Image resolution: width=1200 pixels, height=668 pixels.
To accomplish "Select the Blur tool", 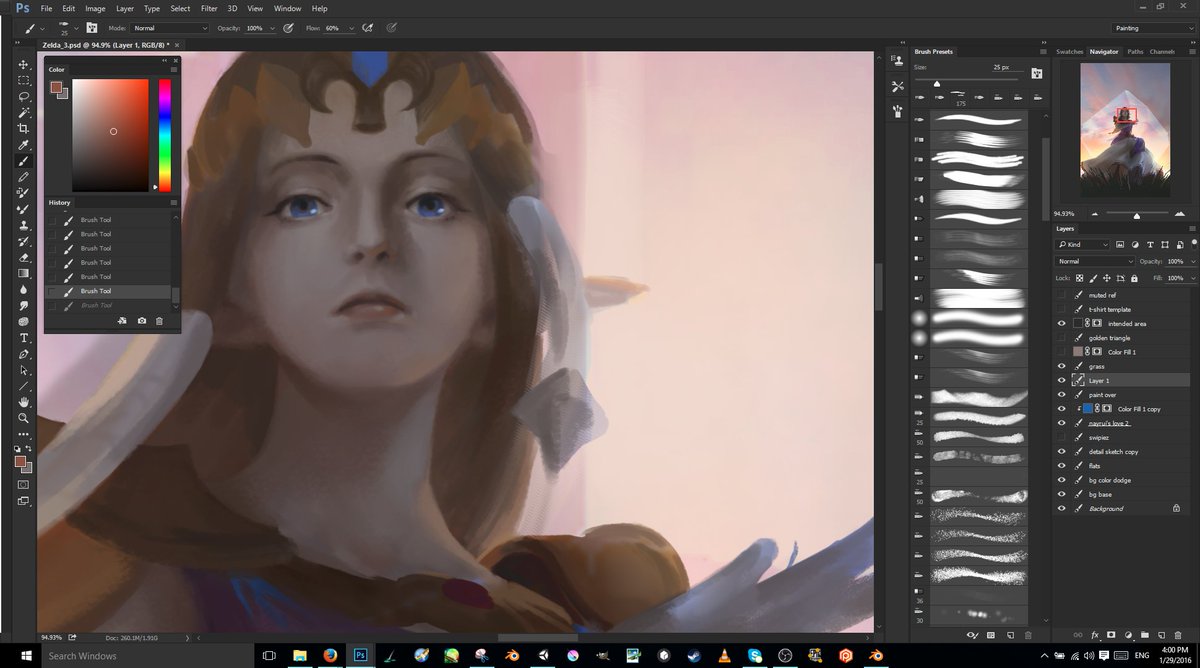I will 23,289.
